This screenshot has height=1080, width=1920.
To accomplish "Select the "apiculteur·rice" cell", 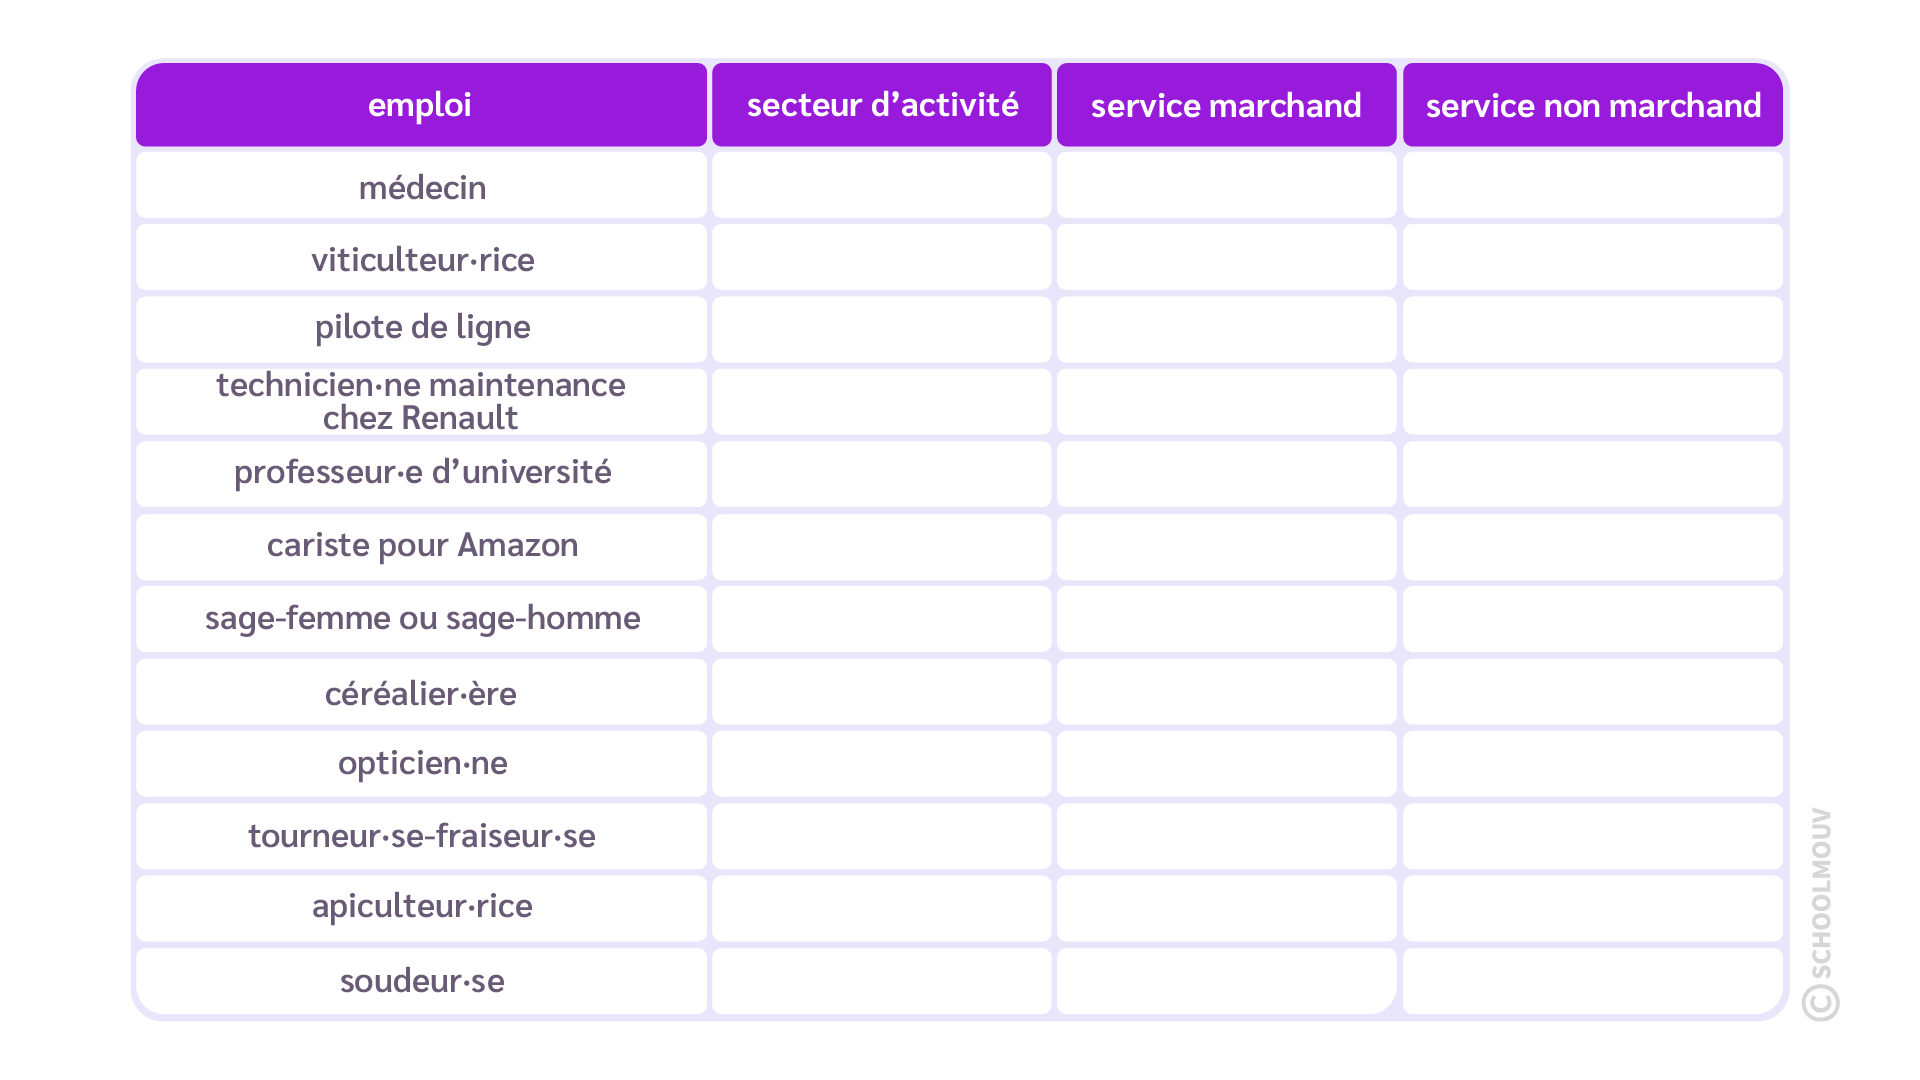I will point(422,906).
